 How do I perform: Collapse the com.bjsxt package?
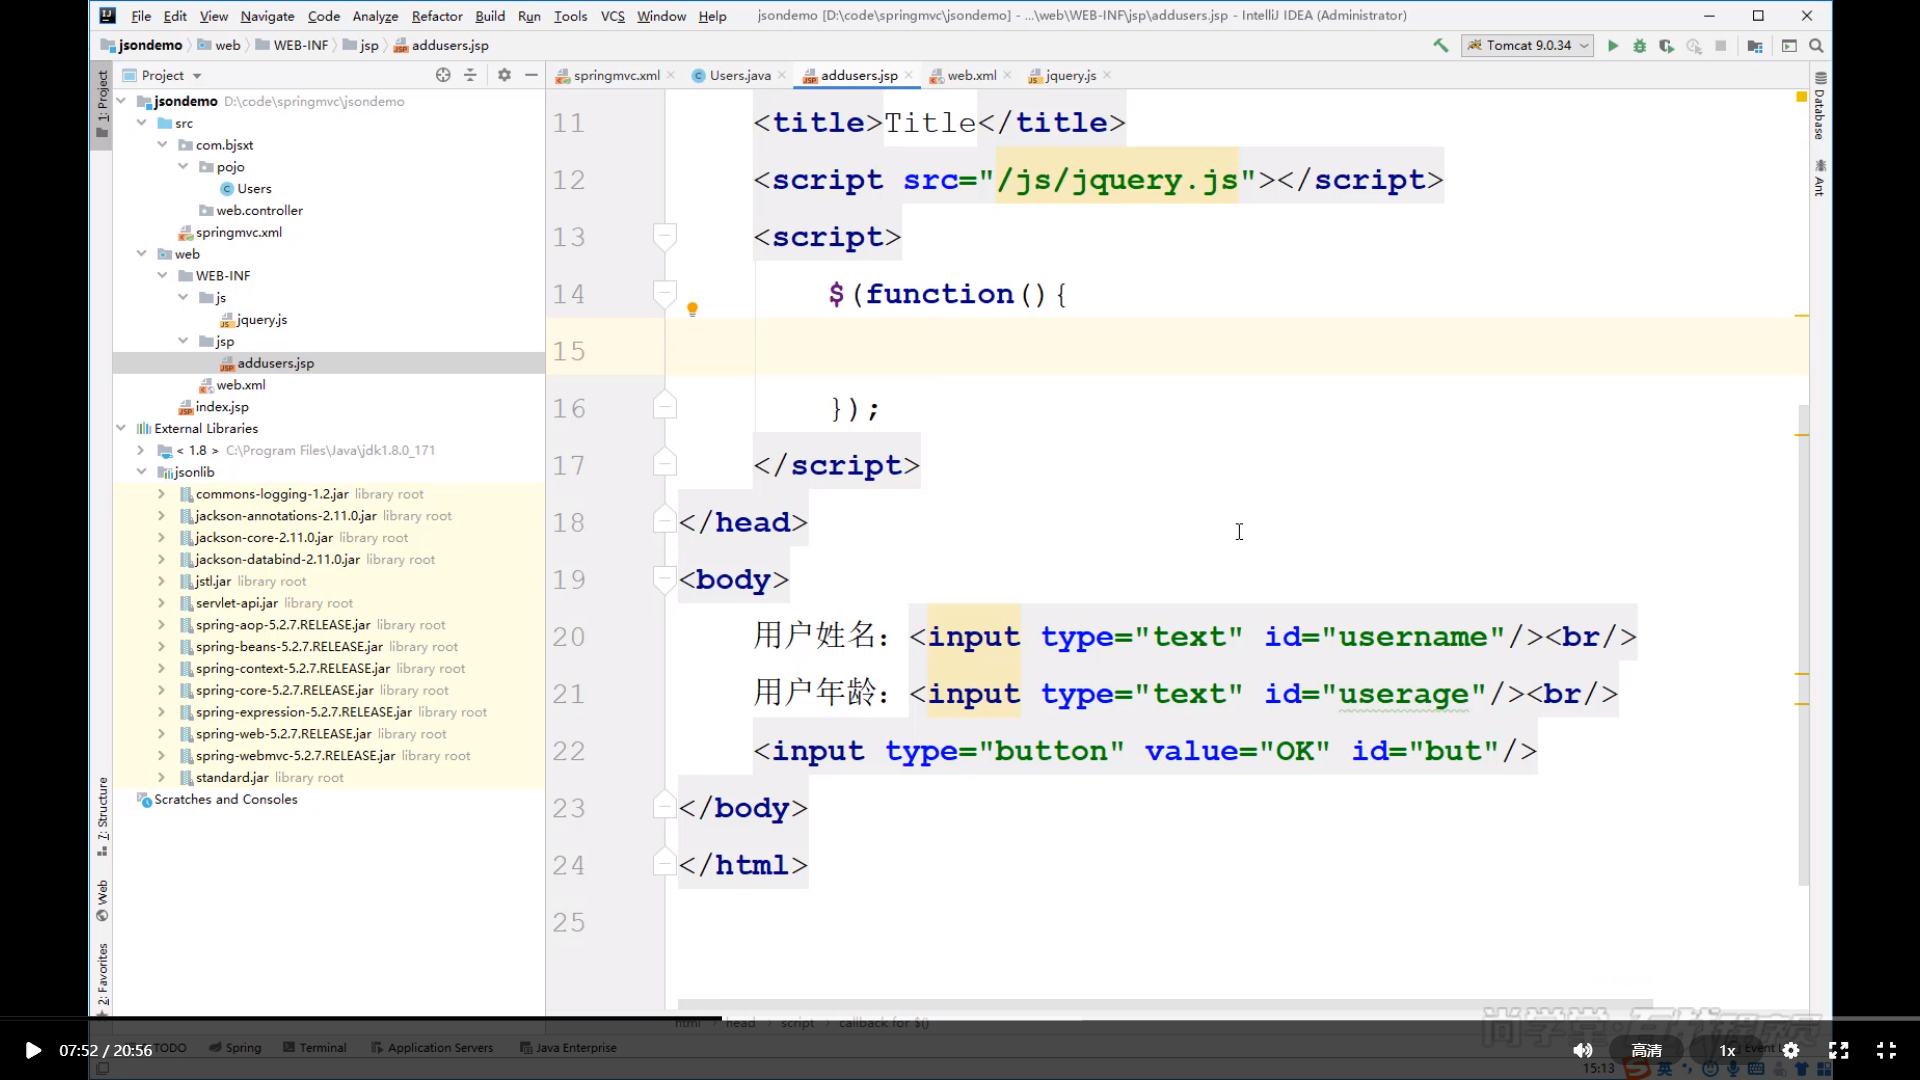[162, 145]
